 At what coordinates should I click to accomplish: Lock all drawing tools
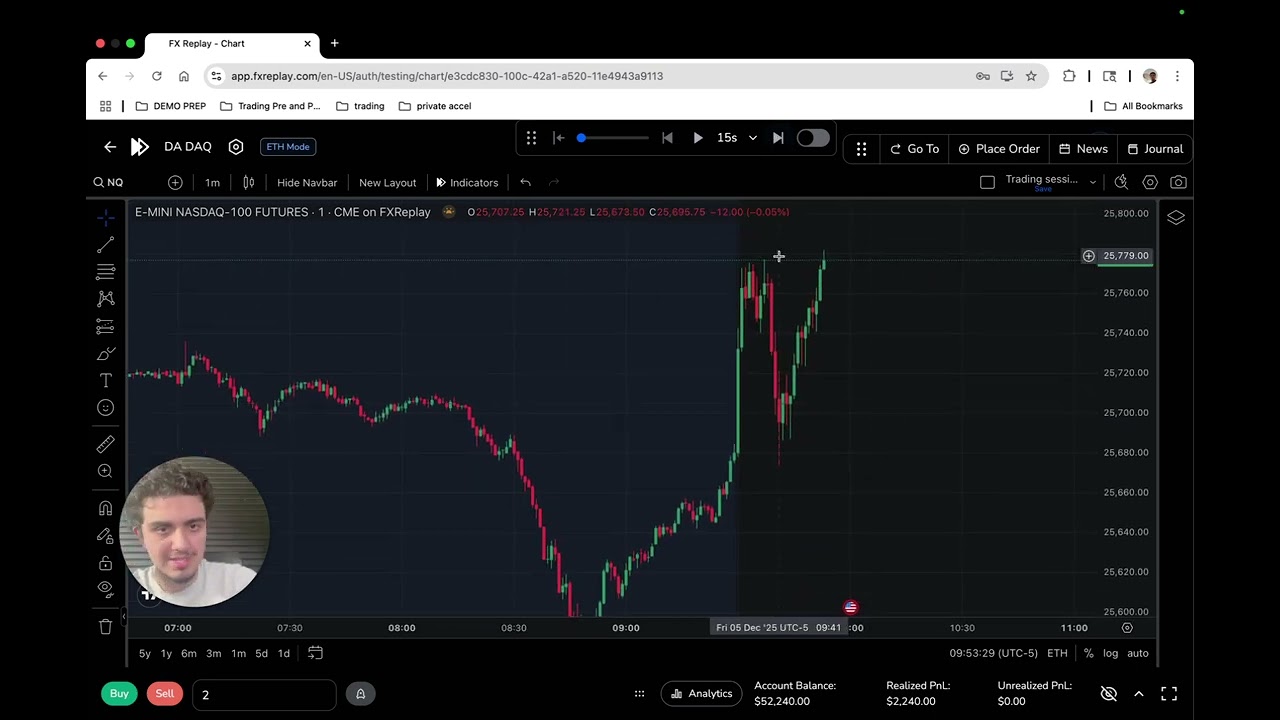(105, 563)
